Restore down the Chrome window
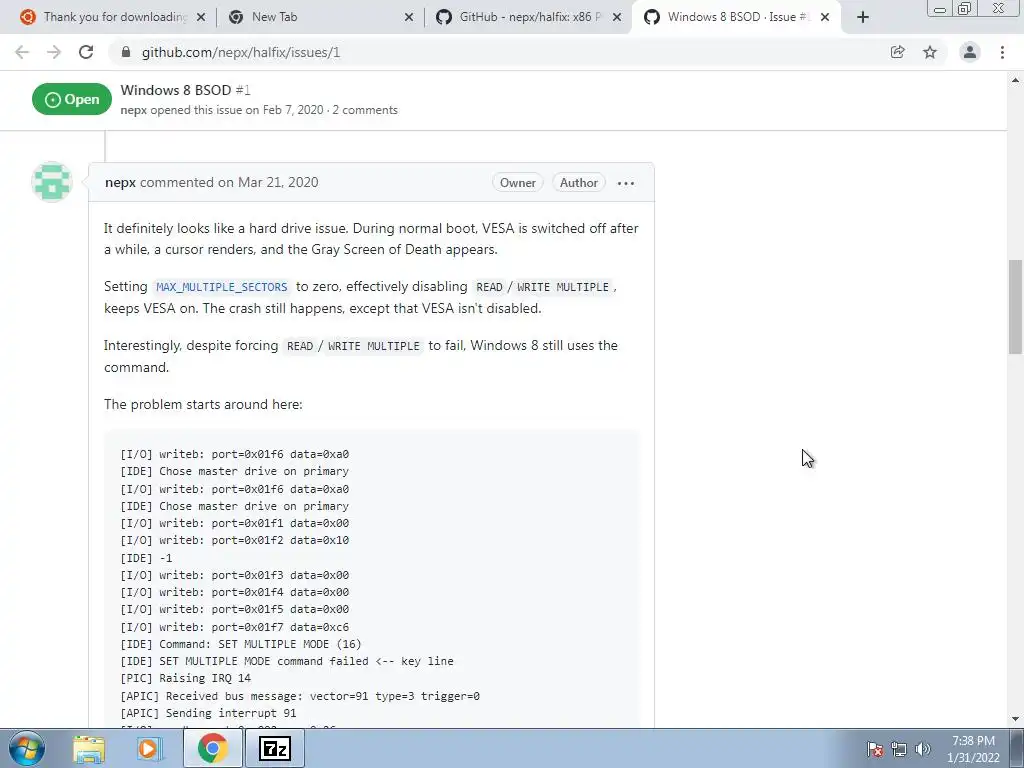Screen dimensions: 1024x768 pos(965,9)
